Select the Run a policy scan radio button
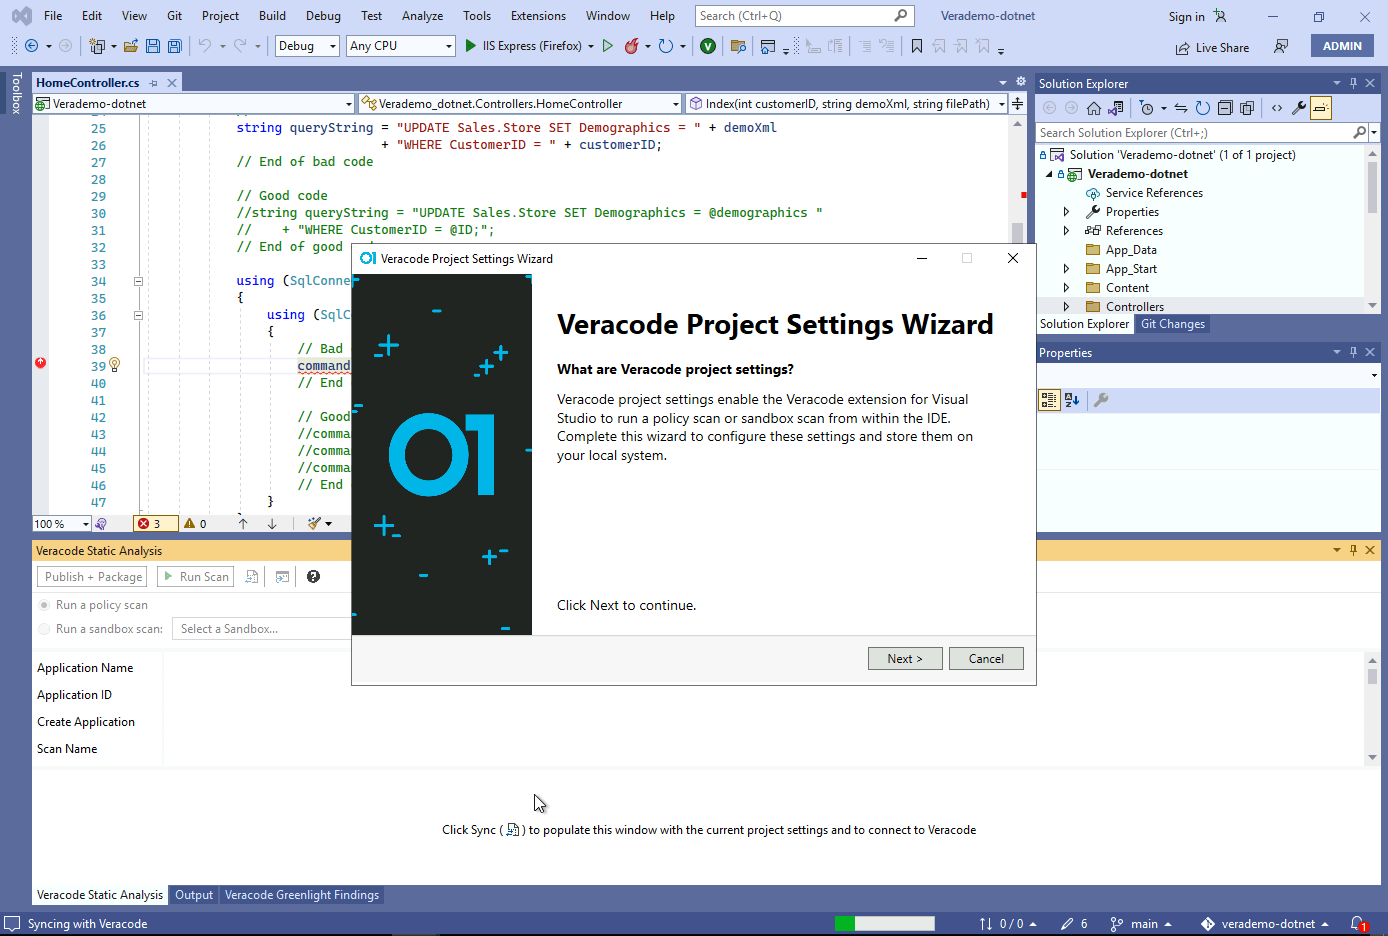The width and height of the screenshot is (1388, 936). click(42, 605)
